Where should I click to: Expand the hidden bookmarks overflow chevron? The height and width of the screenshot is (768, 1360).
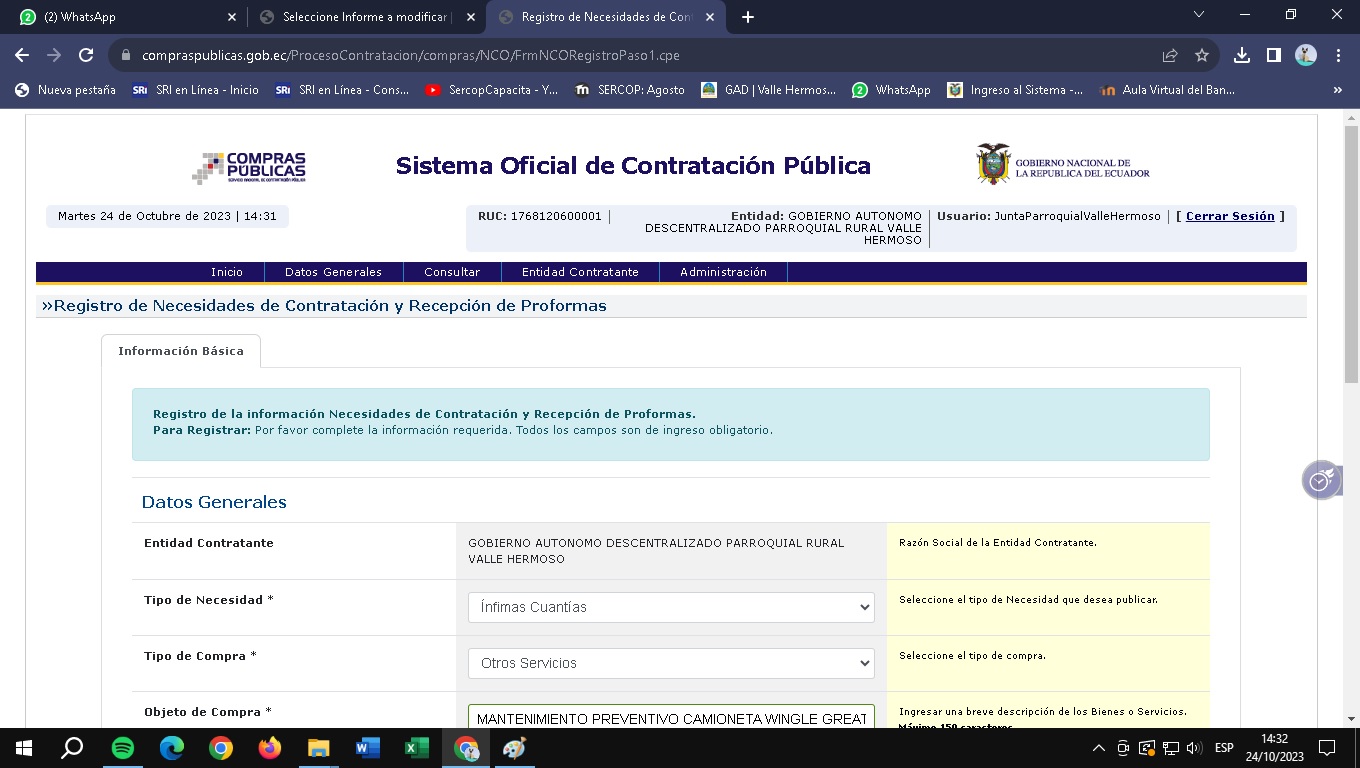pyautogui.click(x=1337, y=90)
